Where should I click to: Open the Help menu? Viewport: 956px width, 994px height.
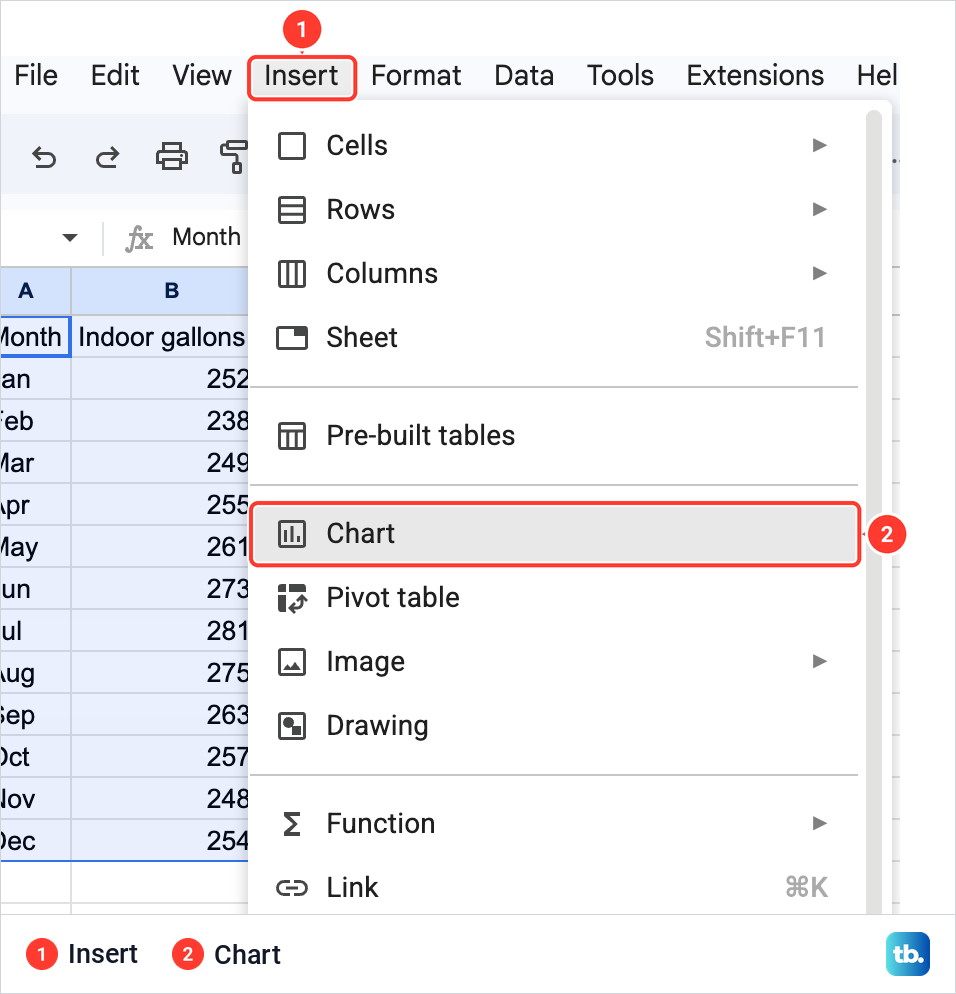[x=877, y=75]
